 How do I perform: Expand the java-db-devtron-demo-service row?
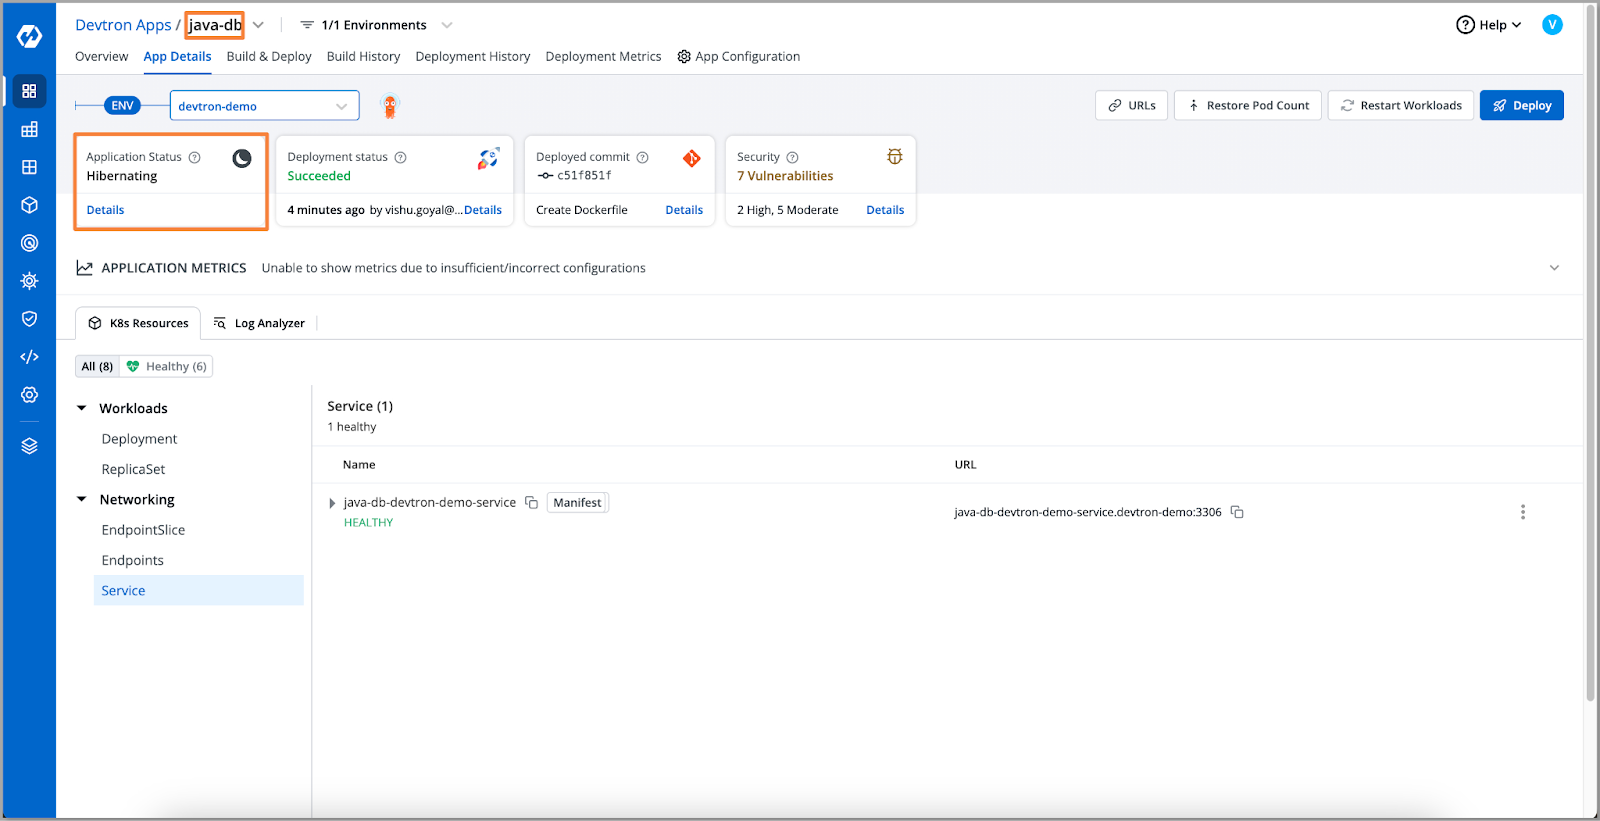coord(332,503)
